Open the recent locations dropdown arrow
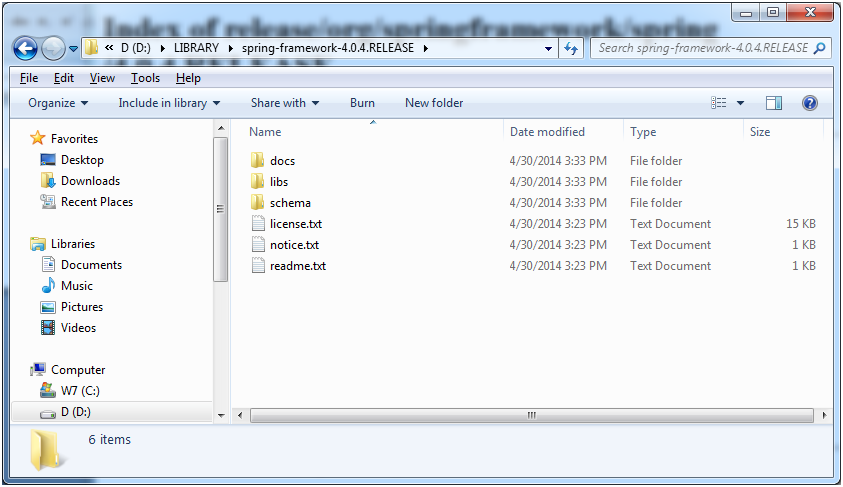Screen dimensions: 843x487 click(73, 49)
